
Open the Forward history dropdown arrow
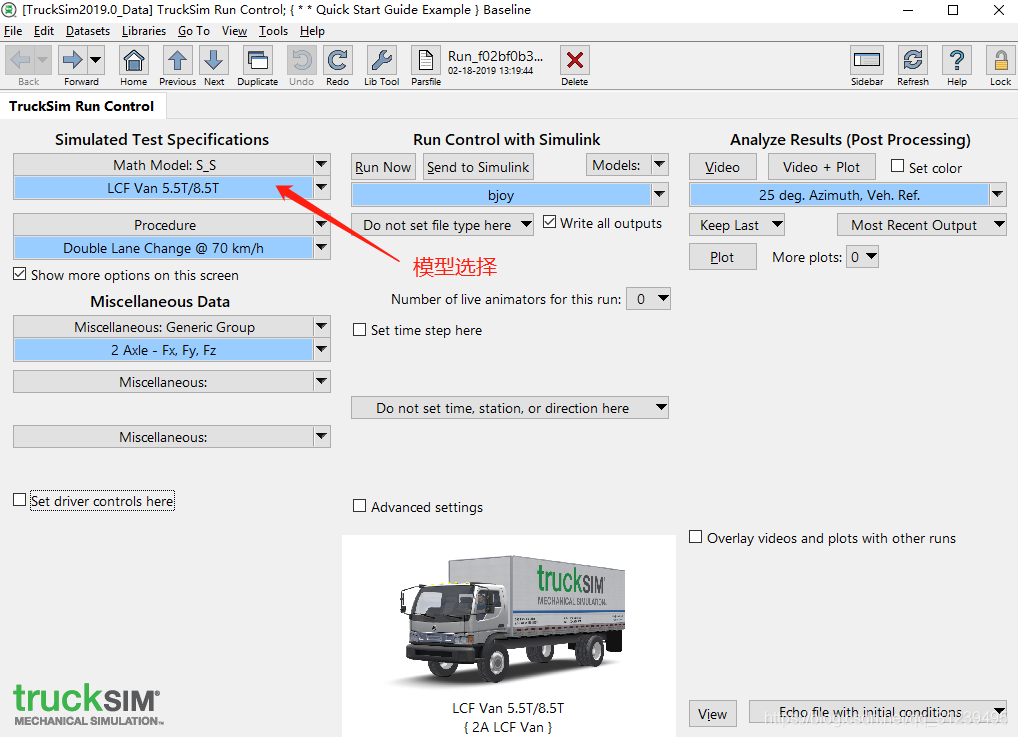coord(95,60)
